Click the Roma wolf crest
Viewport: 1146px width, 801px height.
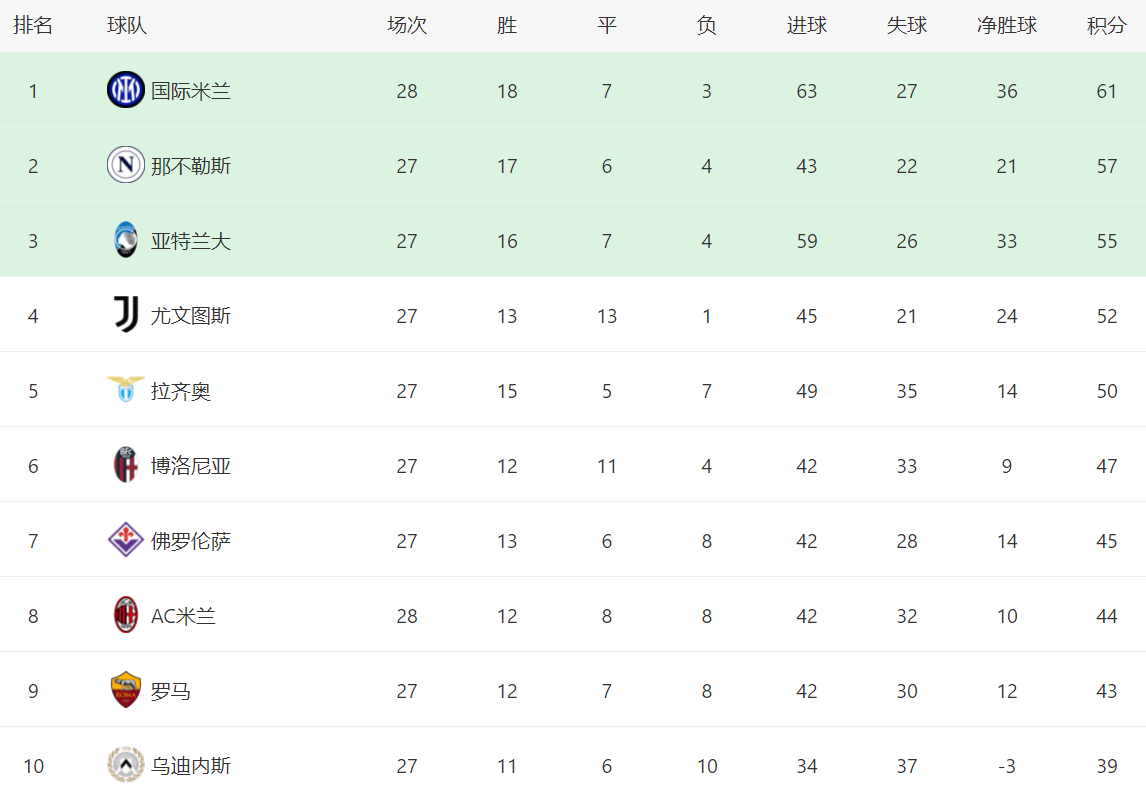coord(126,690)
